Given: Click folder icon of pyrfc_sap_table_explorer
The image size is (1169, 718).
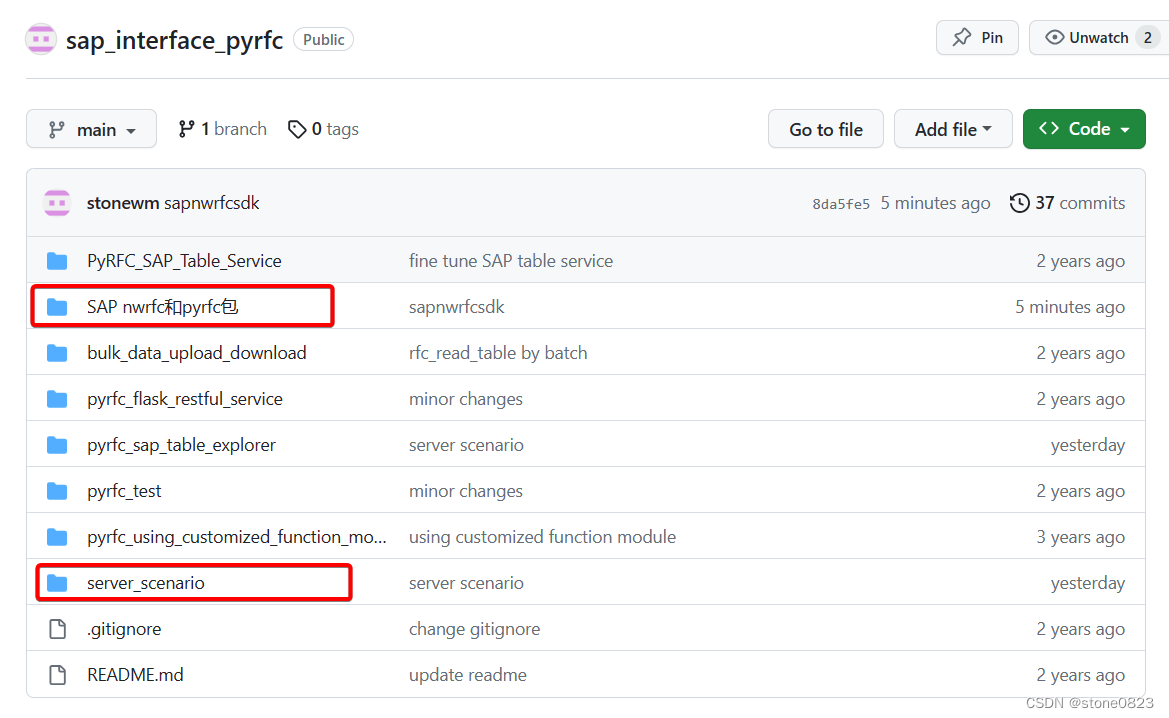Looking at the screenshot, I should click(57, 445).
